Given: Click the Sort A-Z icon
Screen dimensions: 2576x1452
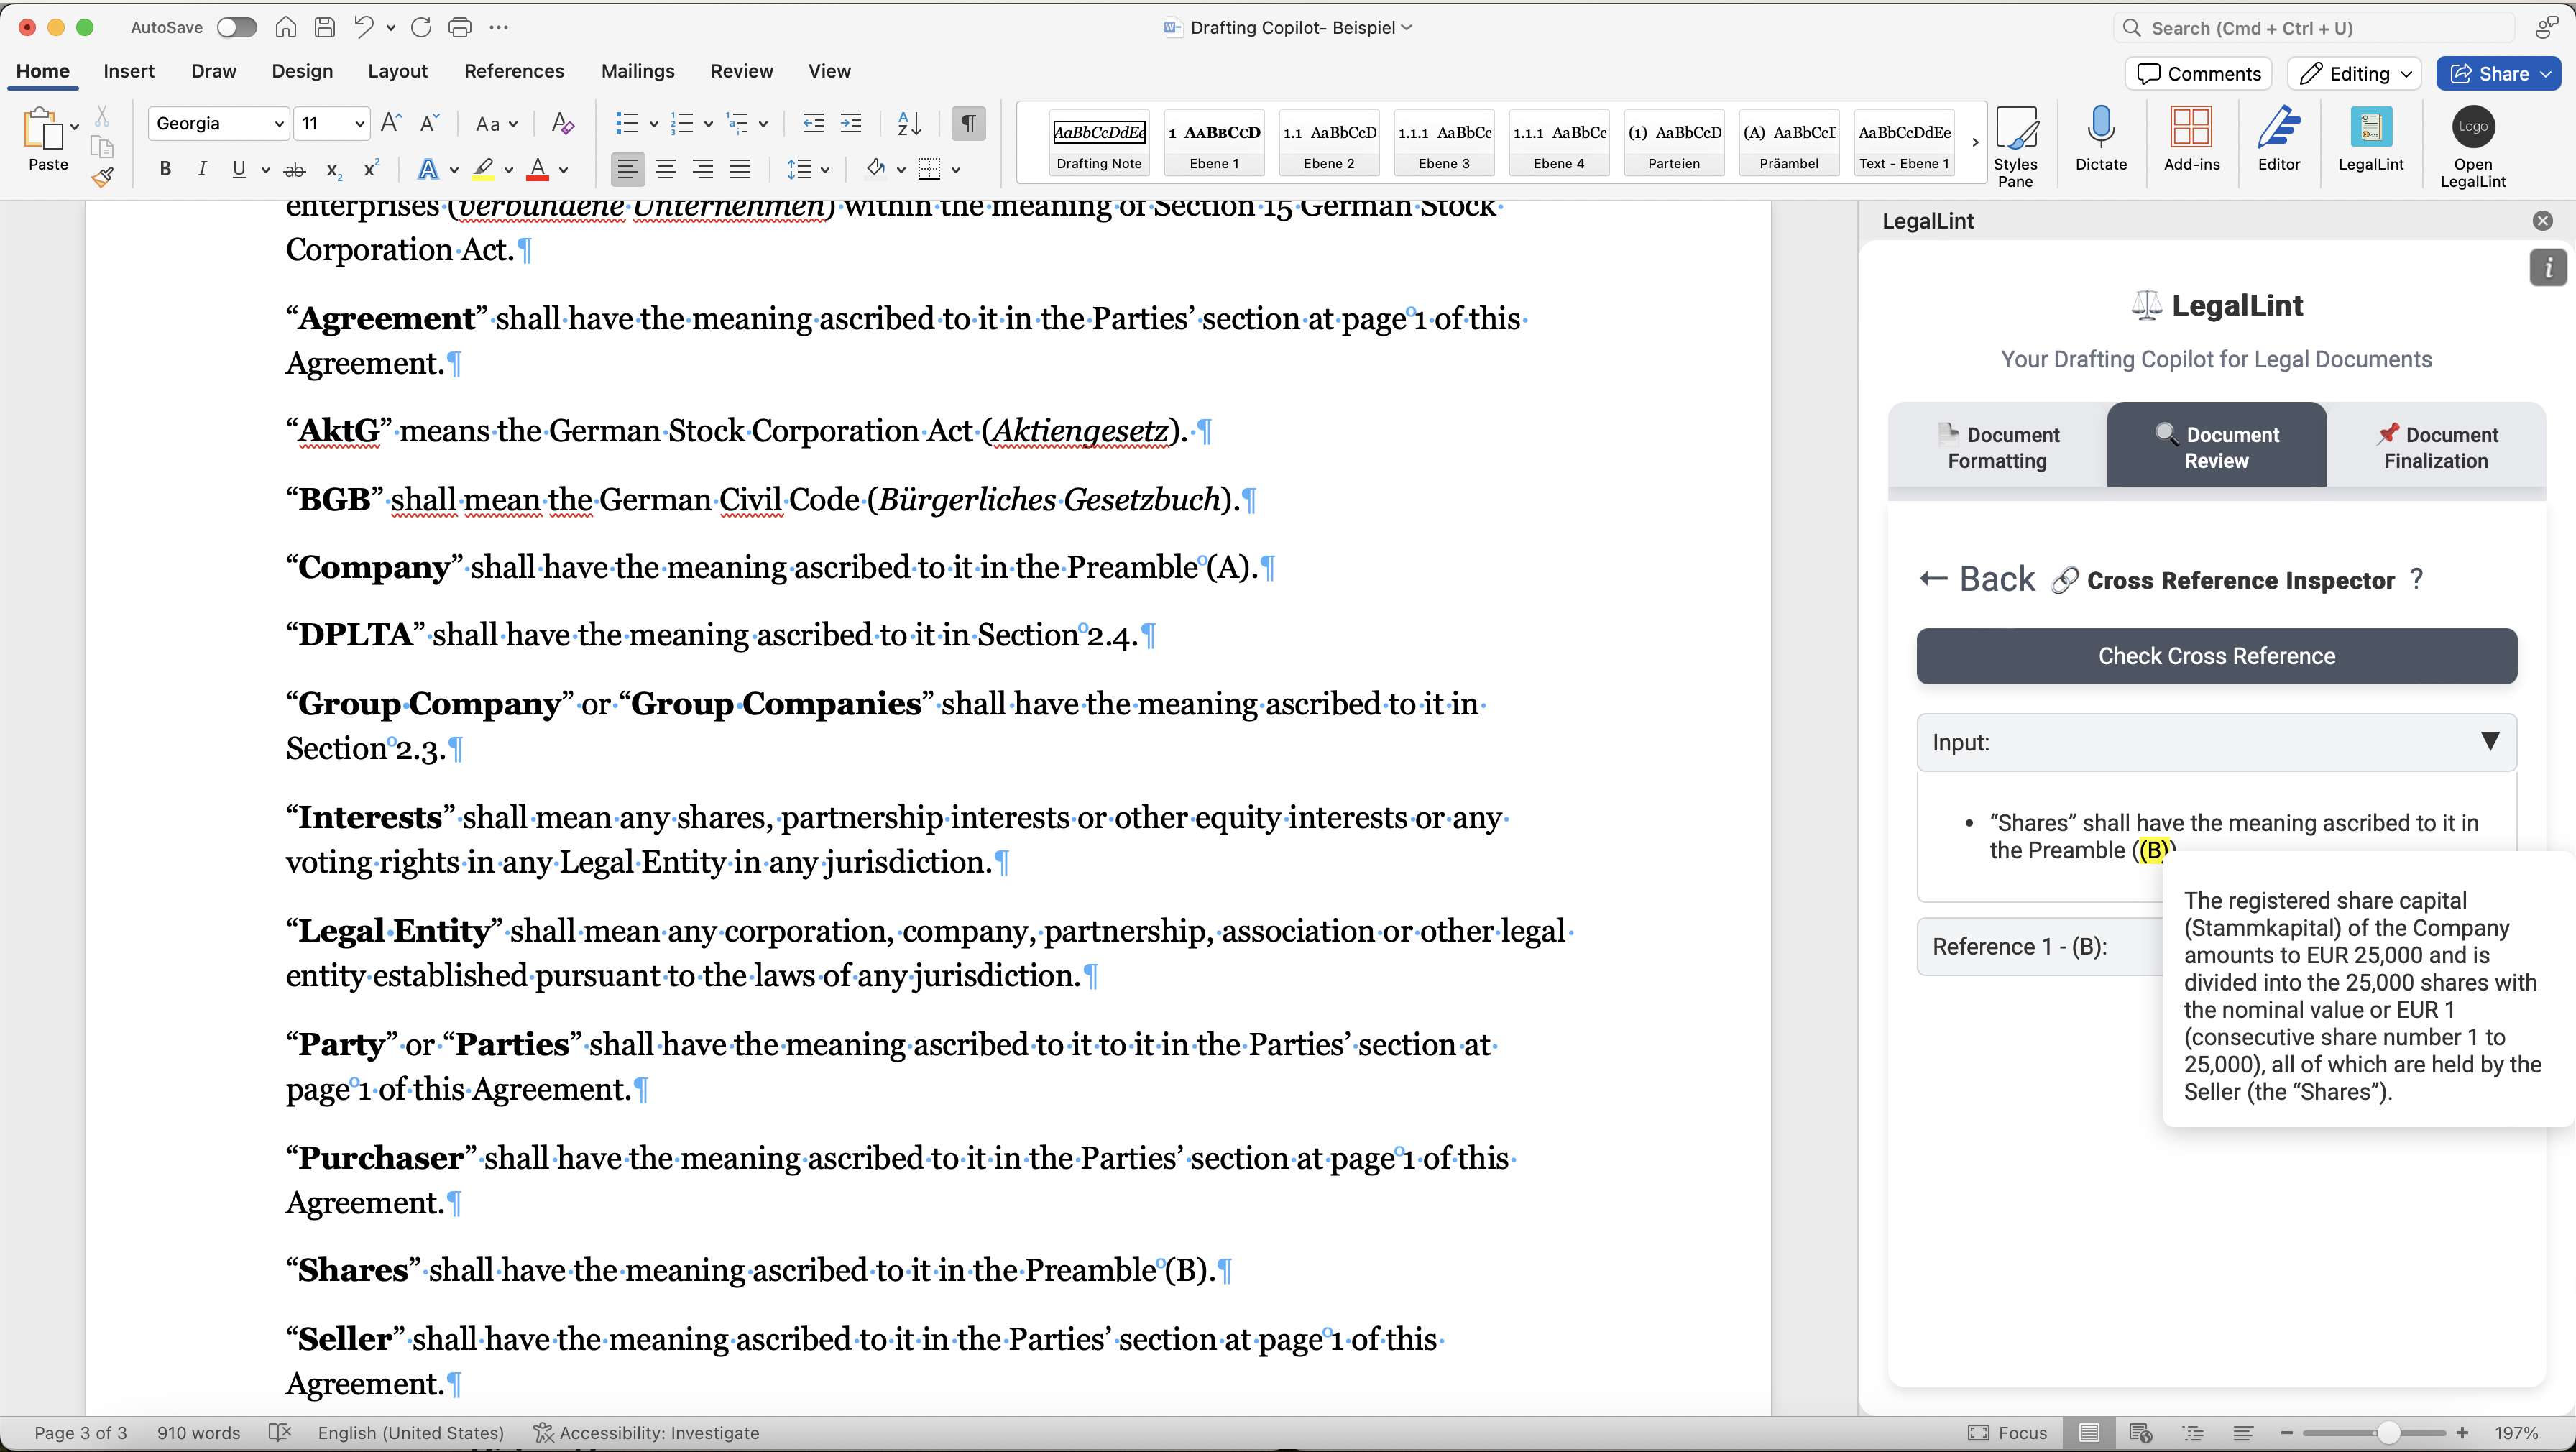Looking at the screenshot, I should 909,124.
